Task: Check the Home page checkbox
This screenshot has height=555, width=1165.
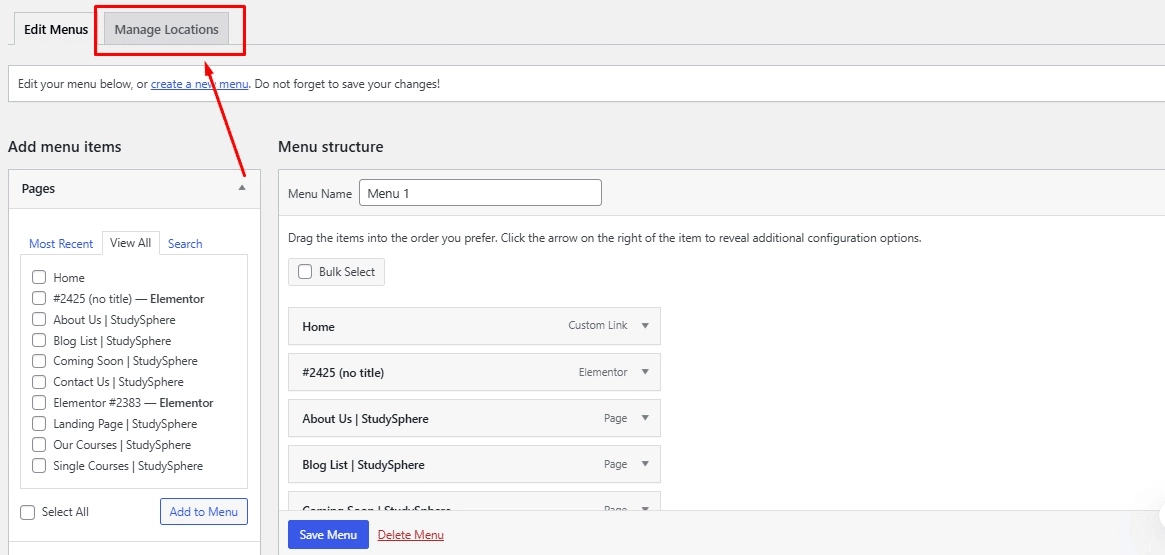Action: pyautogui.click(x=39, y=277)
